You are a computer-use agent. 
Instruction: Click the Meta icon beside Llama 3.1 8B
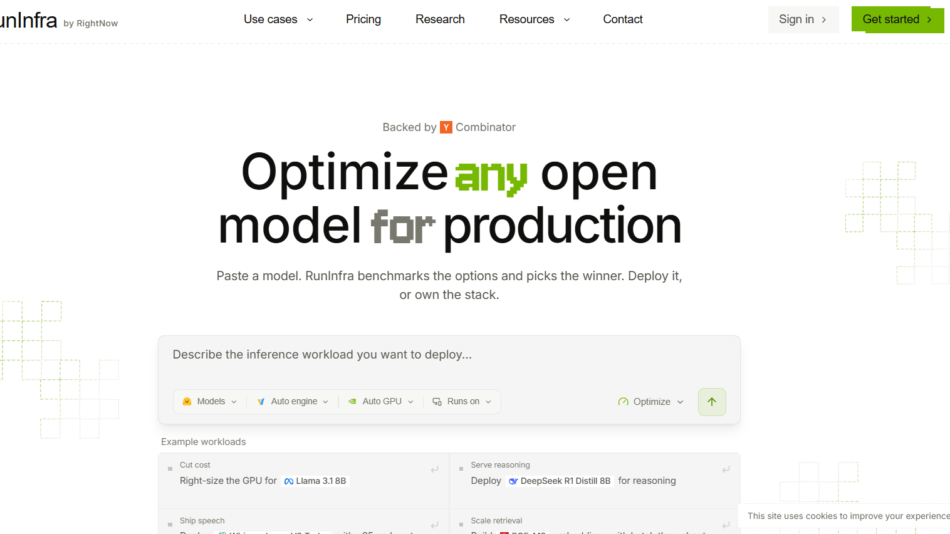coord(289,481)
